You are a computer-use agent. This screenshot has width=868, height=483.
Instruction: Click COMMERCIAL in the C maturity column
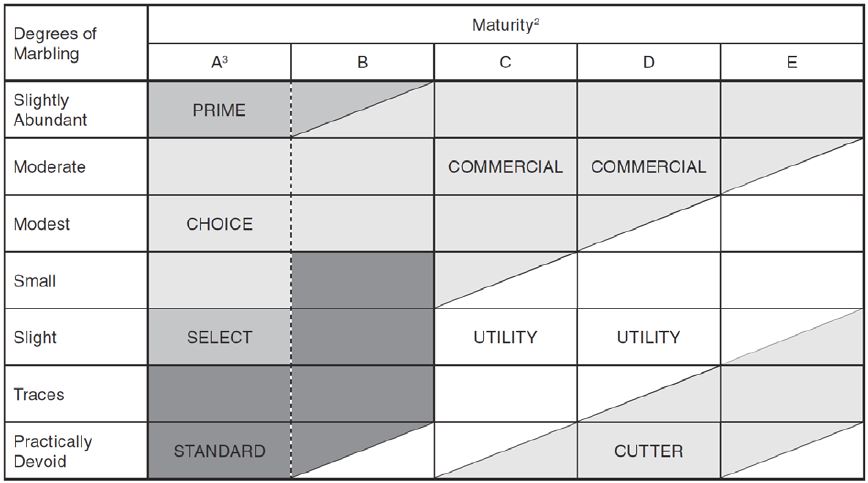tap(505, 167)
